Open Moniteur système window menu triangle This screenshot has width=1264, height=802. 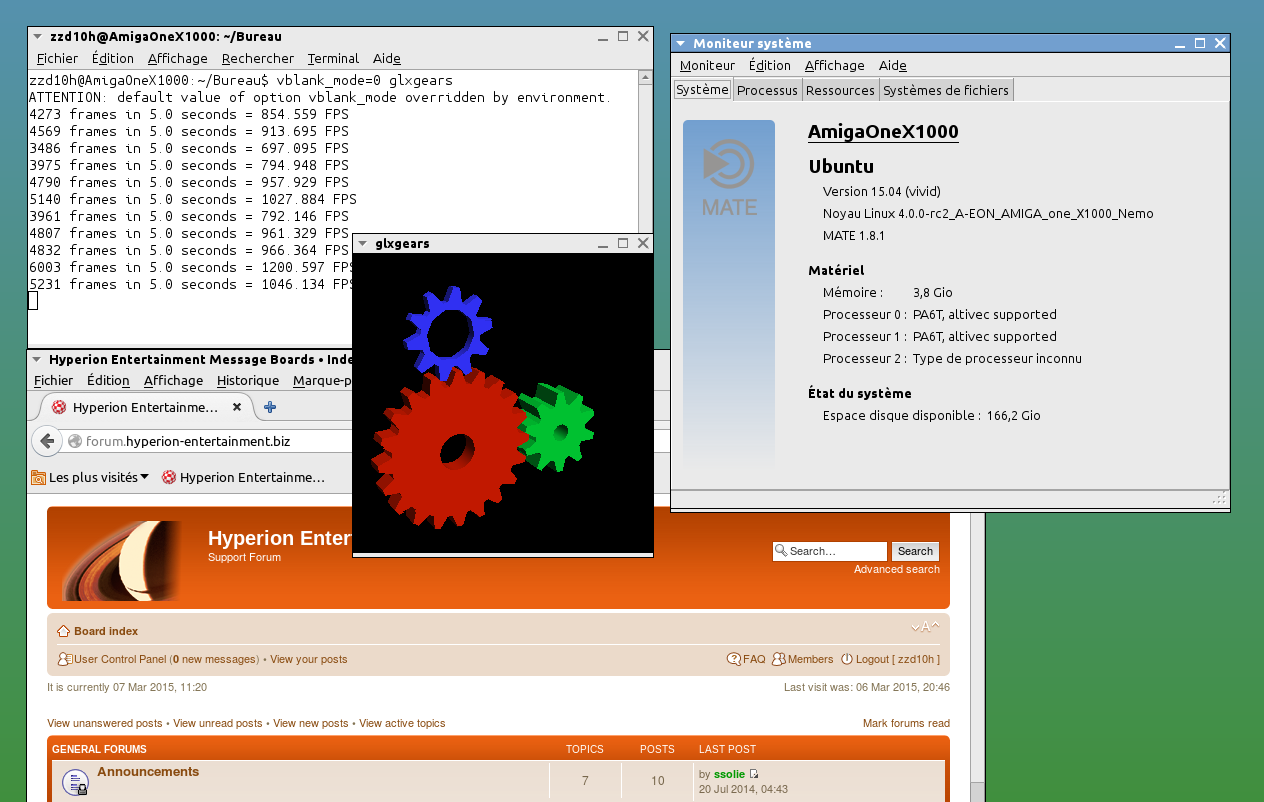680,43
